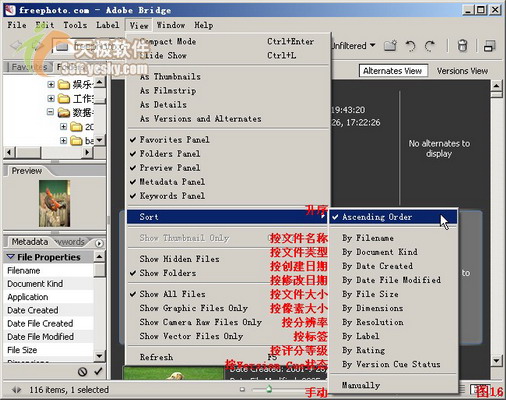
Task: Open the Unfiltered dropdown
Action: tap(353, 46)
